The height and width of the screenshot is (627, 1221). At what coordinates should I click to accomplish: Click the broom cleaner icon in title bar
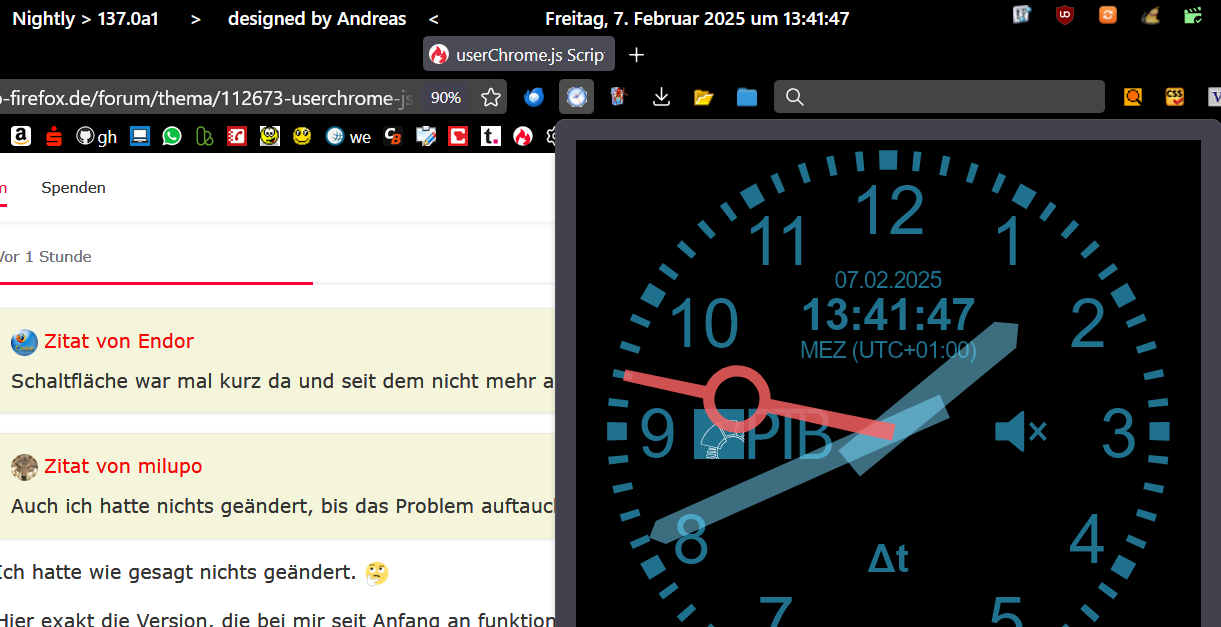[1150, 15]
